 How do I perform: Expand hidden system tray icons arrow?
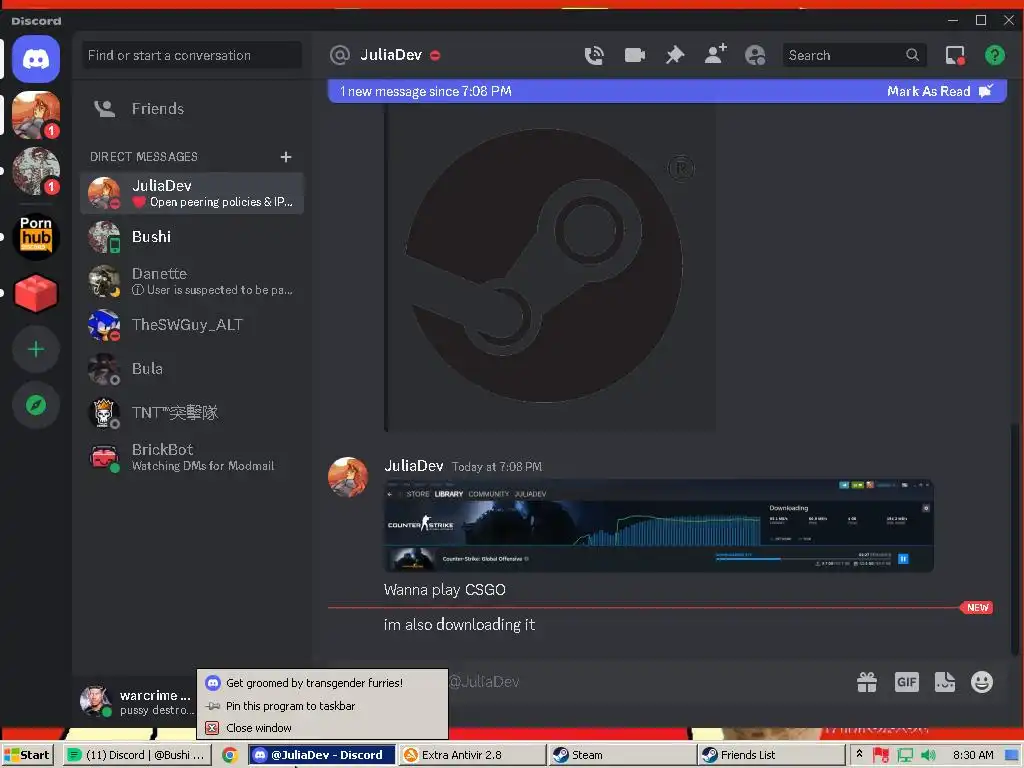(x=859, y=754)
